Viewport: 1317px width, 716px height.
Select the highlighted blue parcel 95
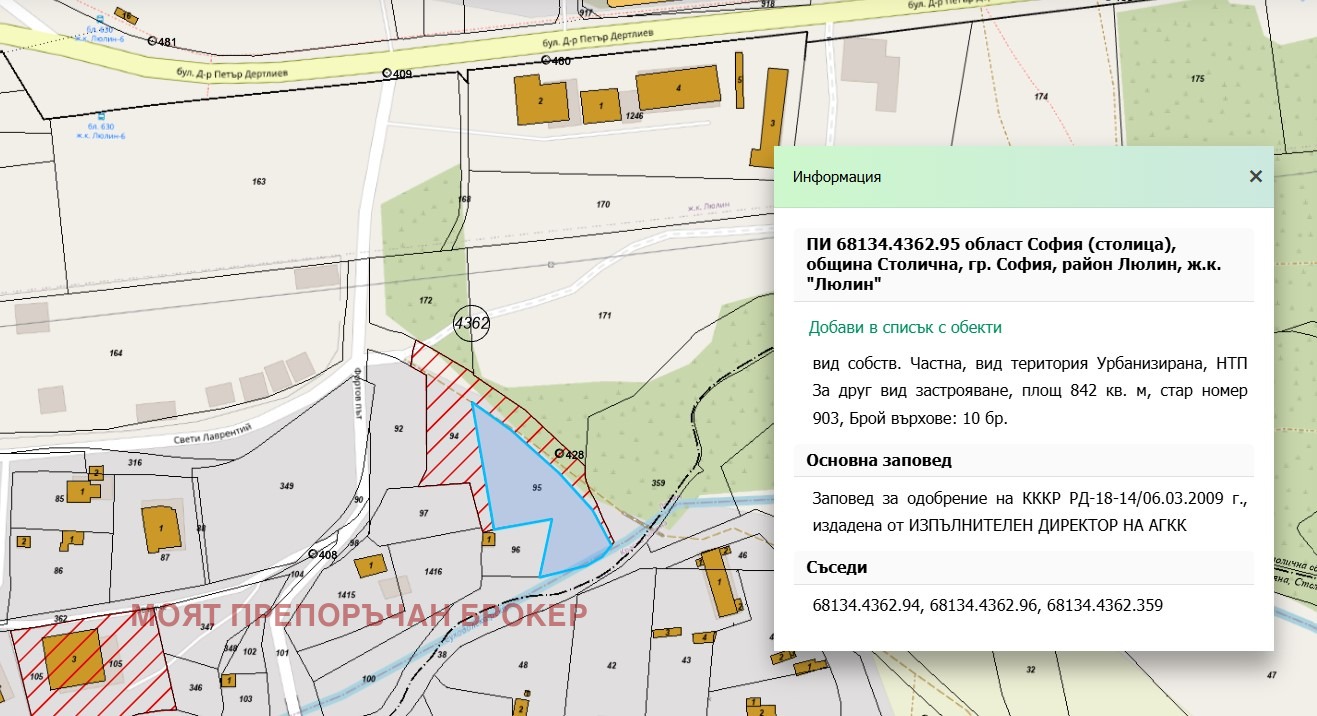(537, 487)
